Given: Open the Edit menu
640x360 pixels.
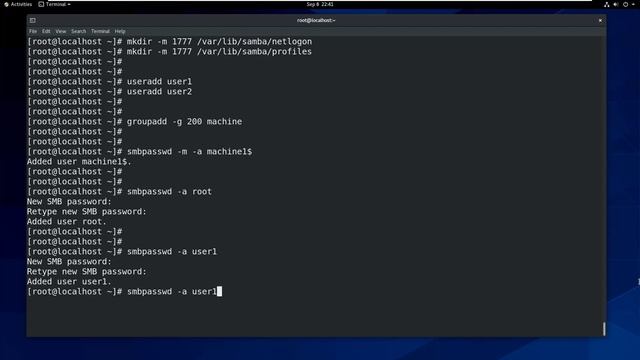Looking at the screenshot, I should (x=46, y=31).
